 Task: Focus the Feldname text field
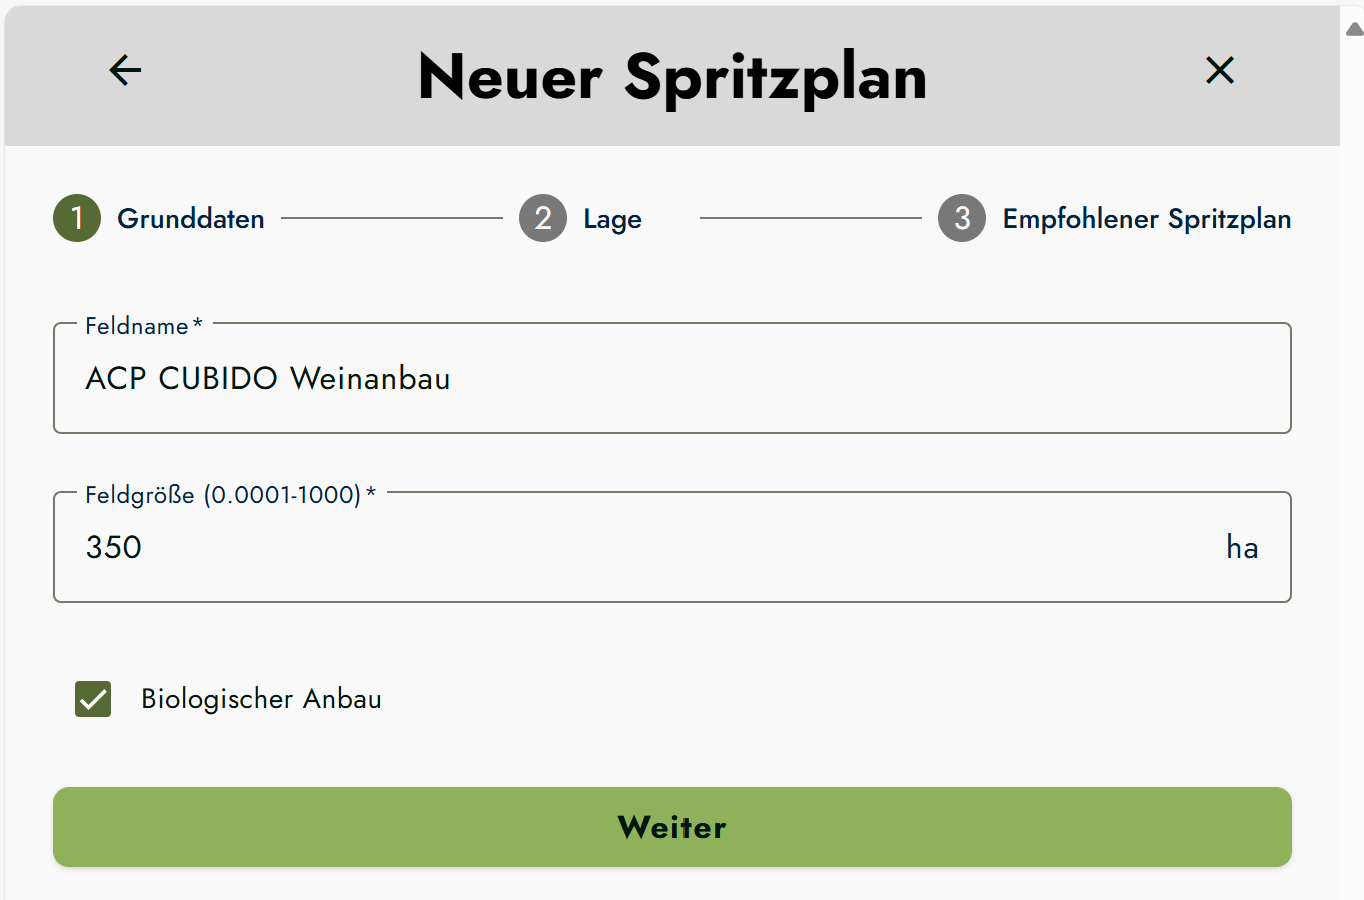click(670, 378)
